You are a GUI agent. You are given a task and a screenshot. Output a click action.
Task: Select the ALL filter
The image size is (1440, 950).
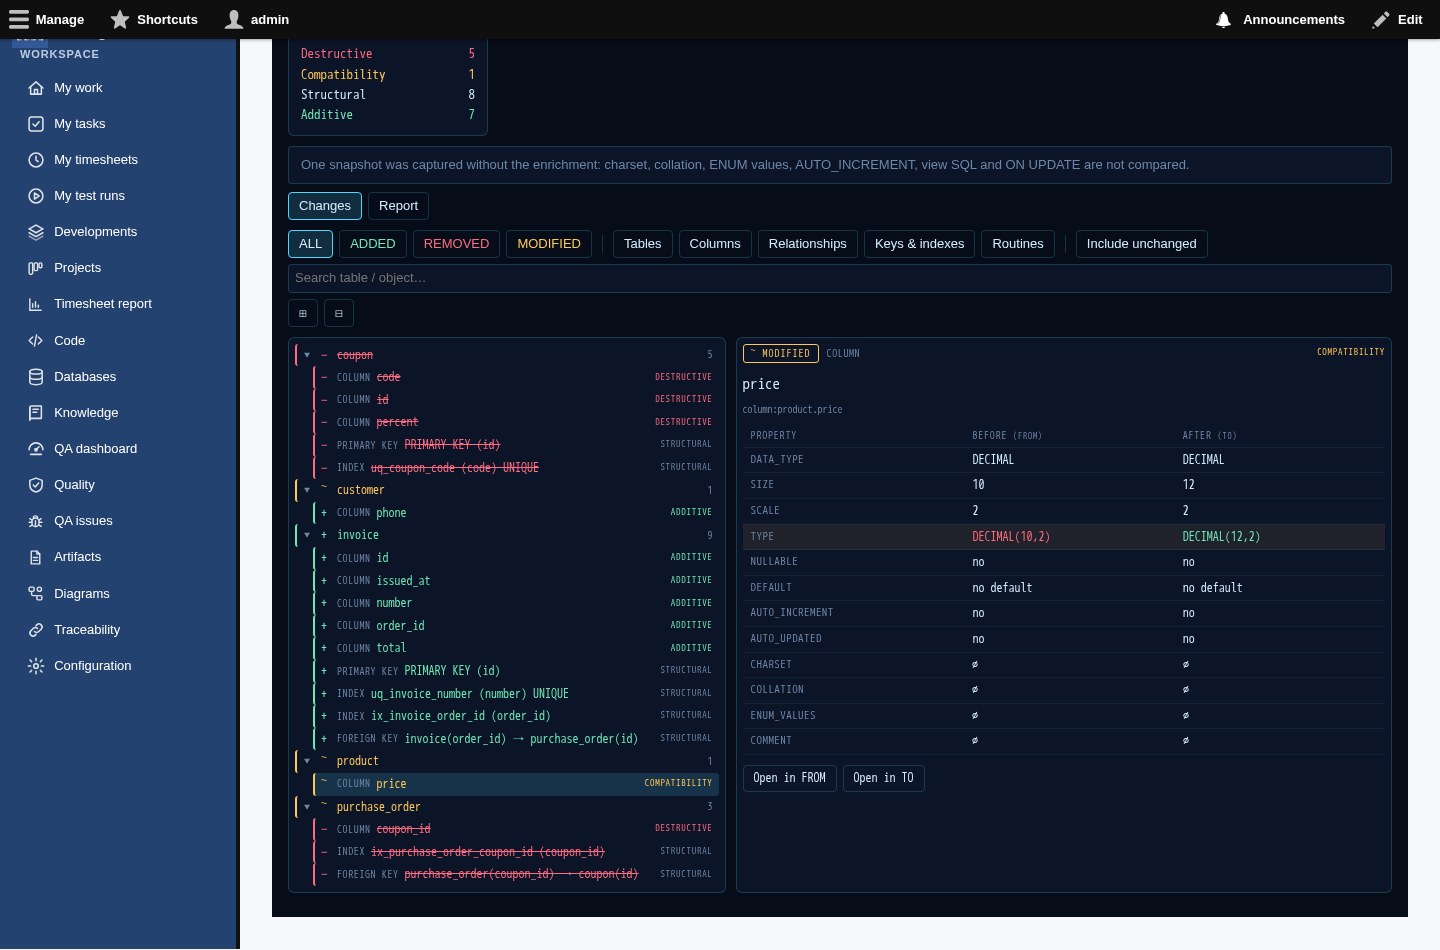pos(311,244)
